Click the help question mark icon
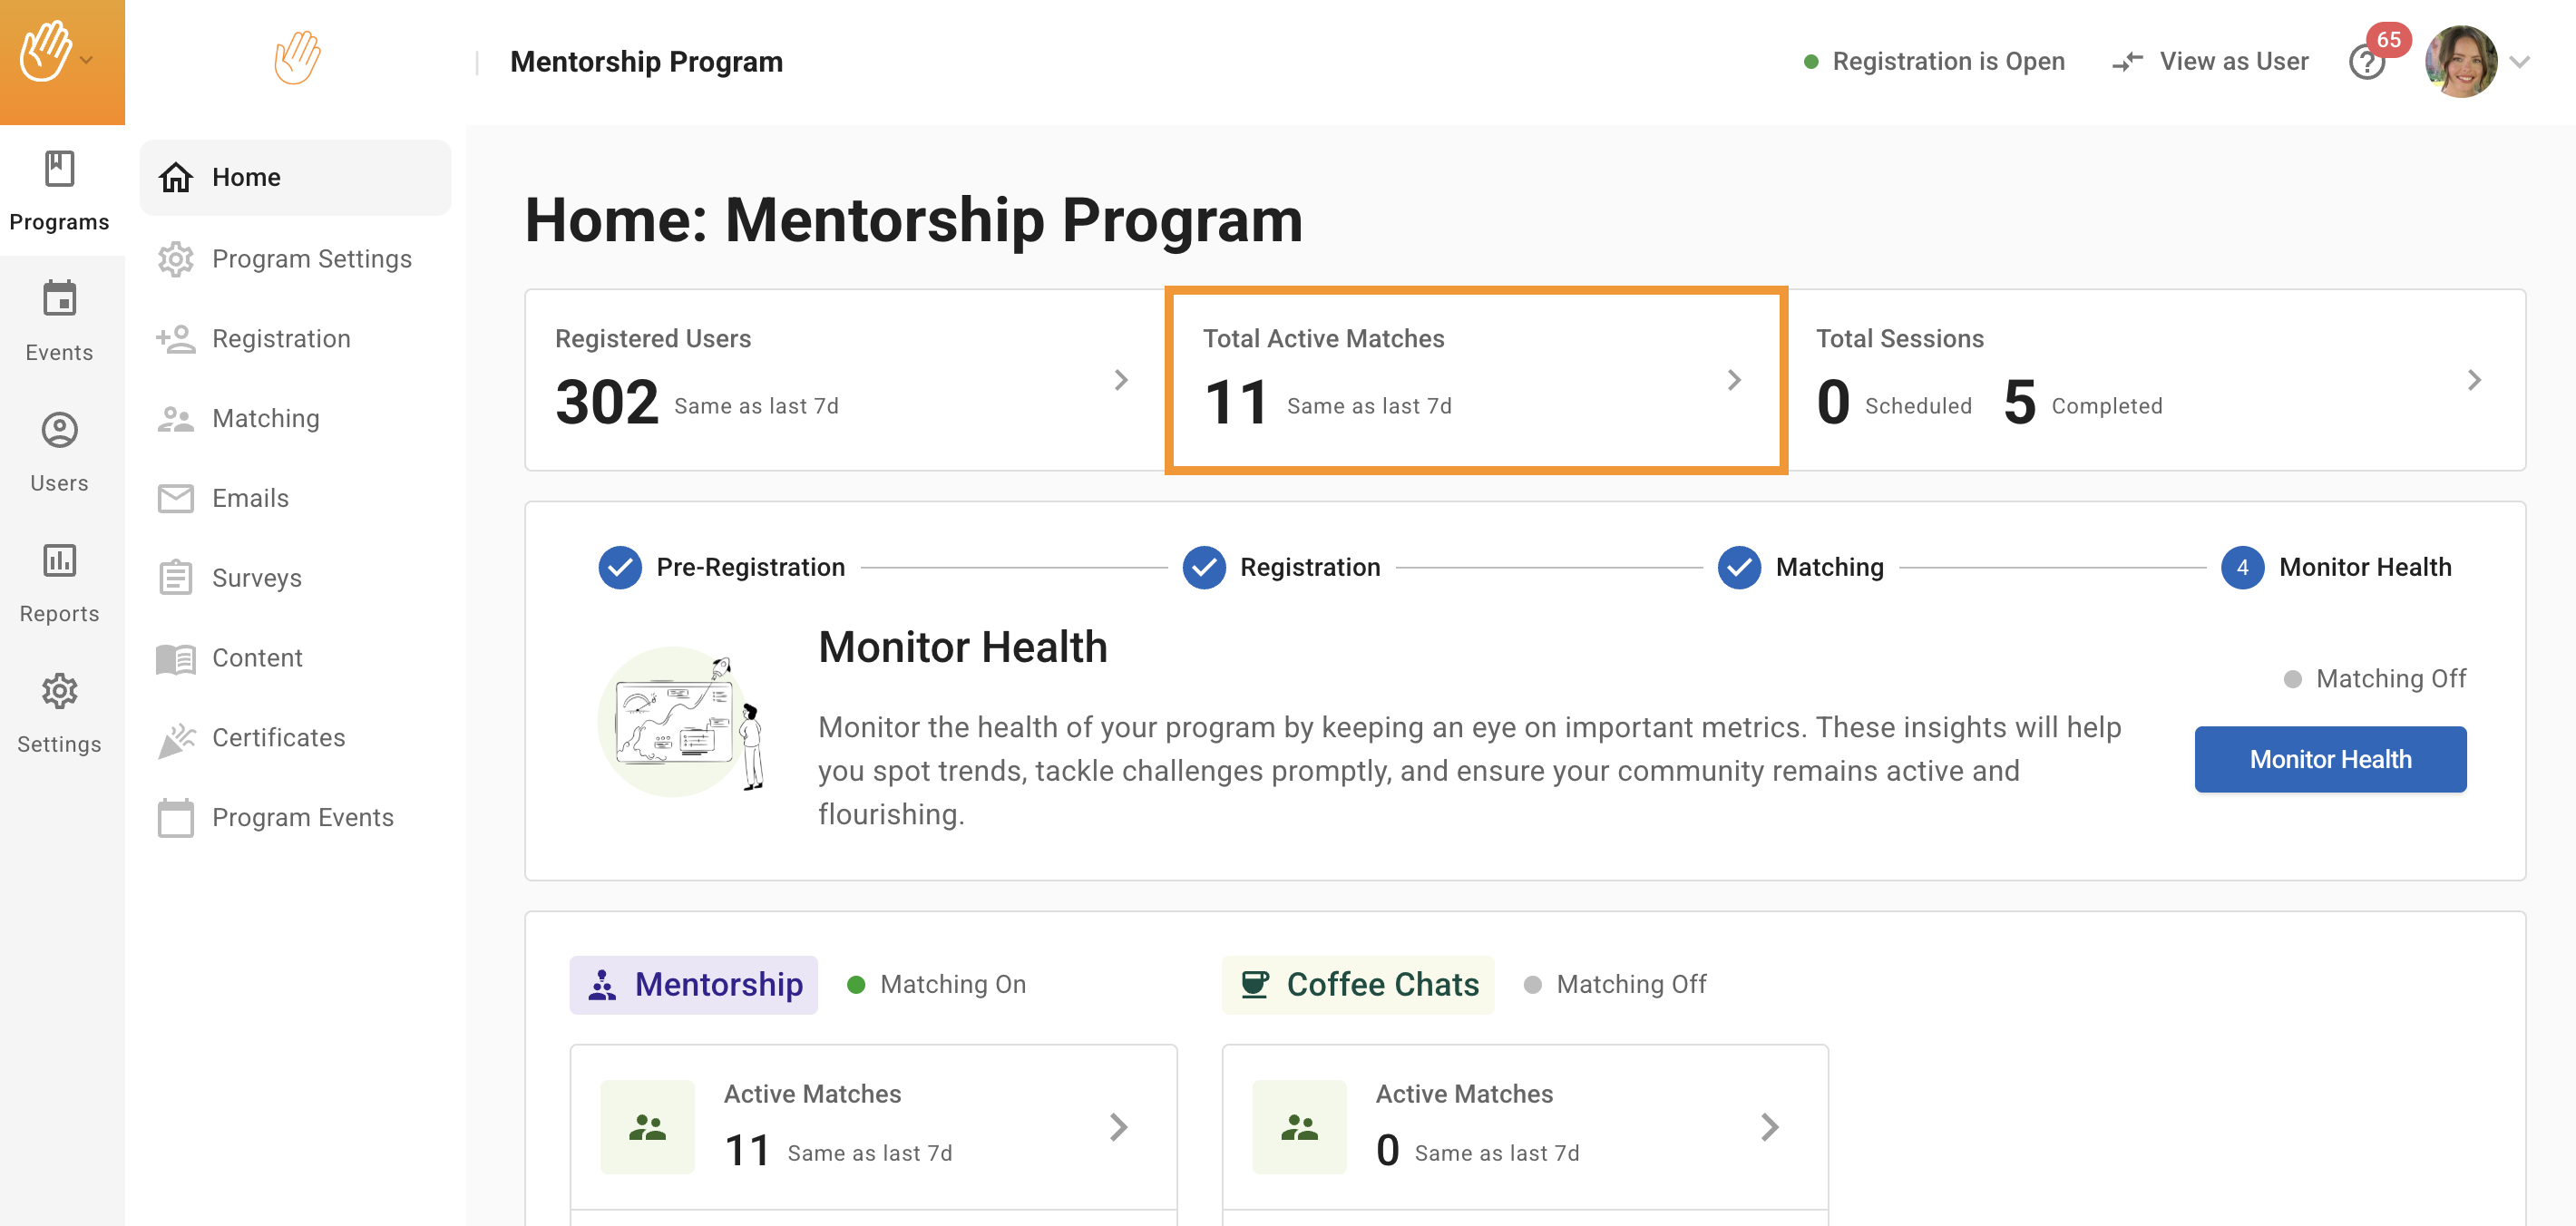 (x=2366, y=63)
